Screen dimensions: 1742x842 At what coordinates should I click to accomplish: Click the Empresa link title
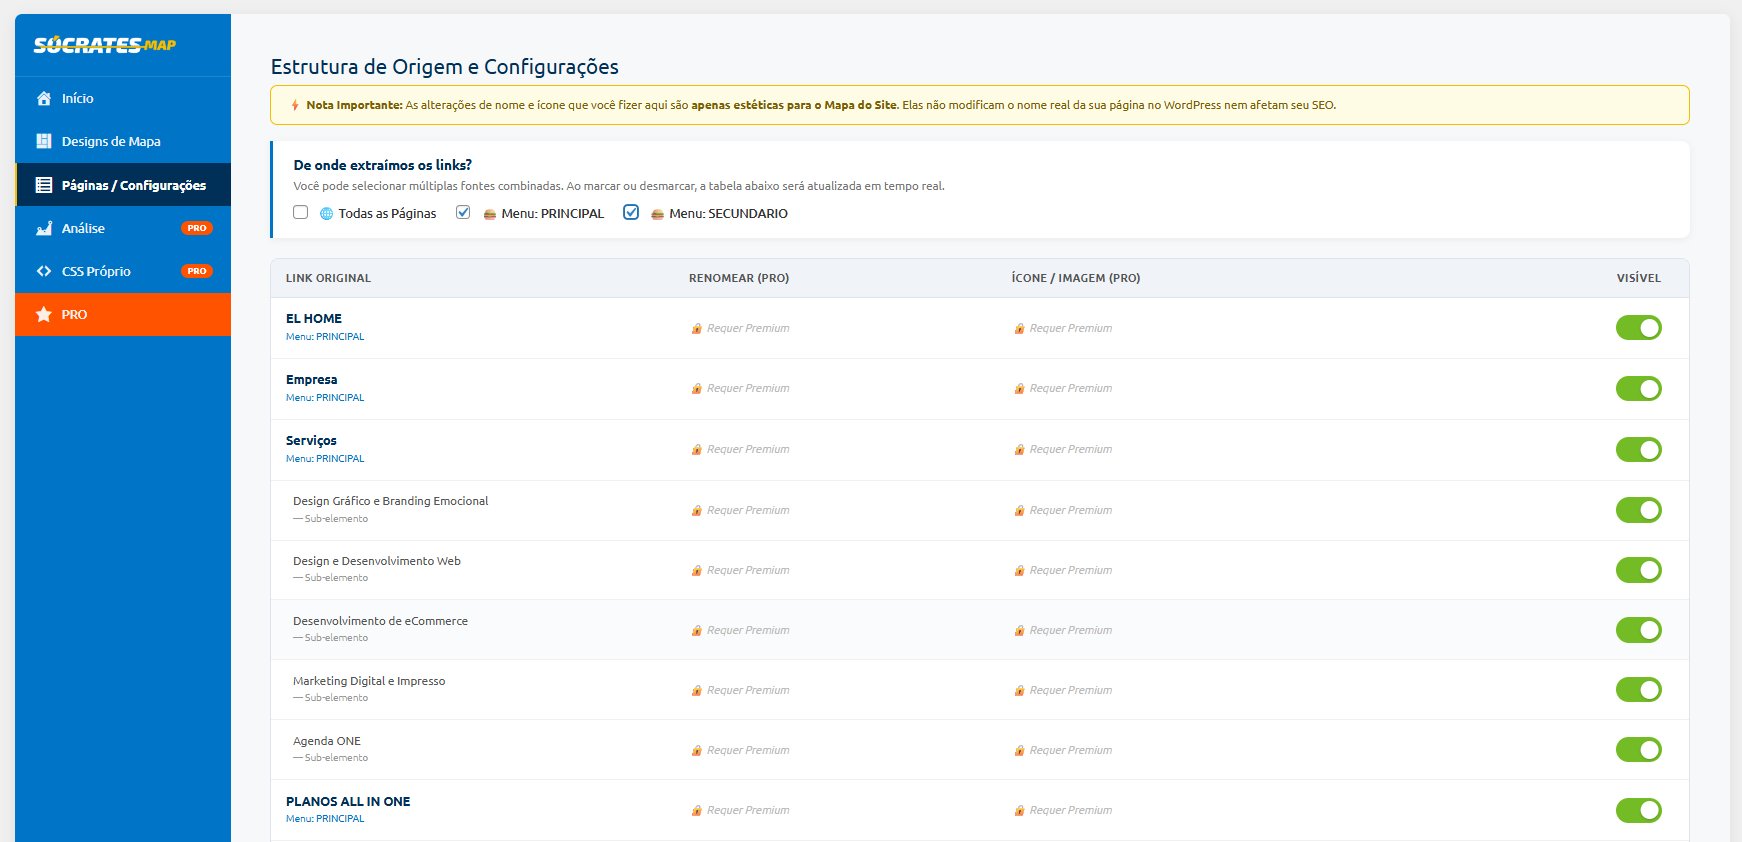[311, 379]
